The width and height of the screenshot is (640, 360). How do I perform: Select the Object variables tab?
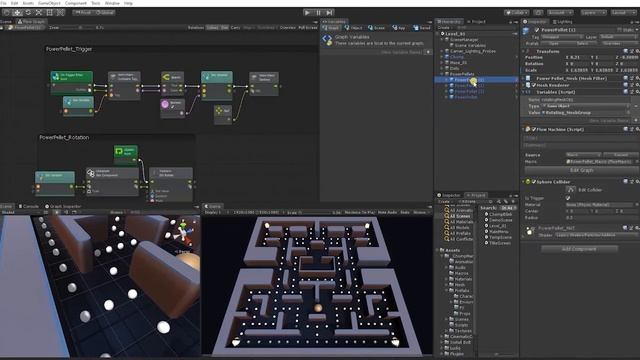click(x=353, y=28)
